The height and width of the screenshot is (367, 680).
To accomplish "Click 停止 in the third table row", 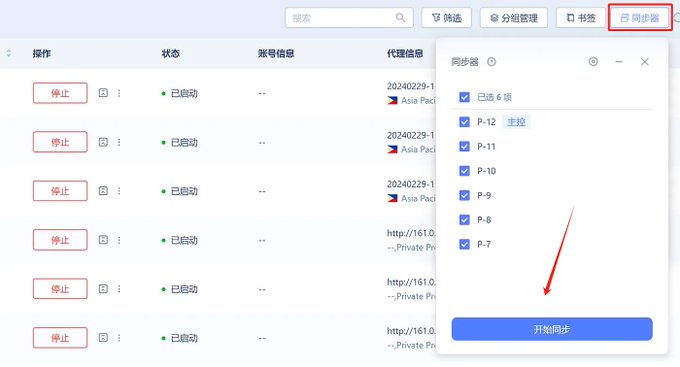I will point(60,191).
